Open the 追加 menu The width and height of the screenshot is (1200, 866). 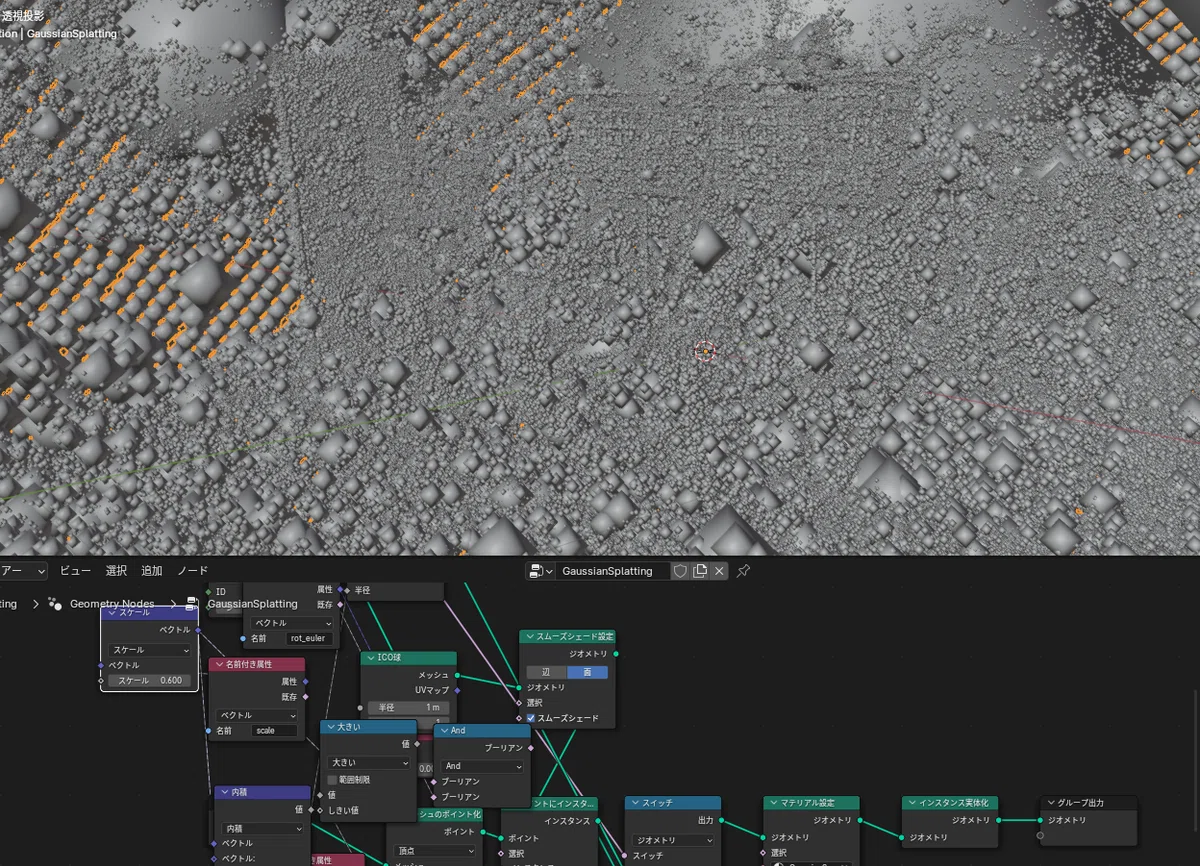click(x=151, y=571)
